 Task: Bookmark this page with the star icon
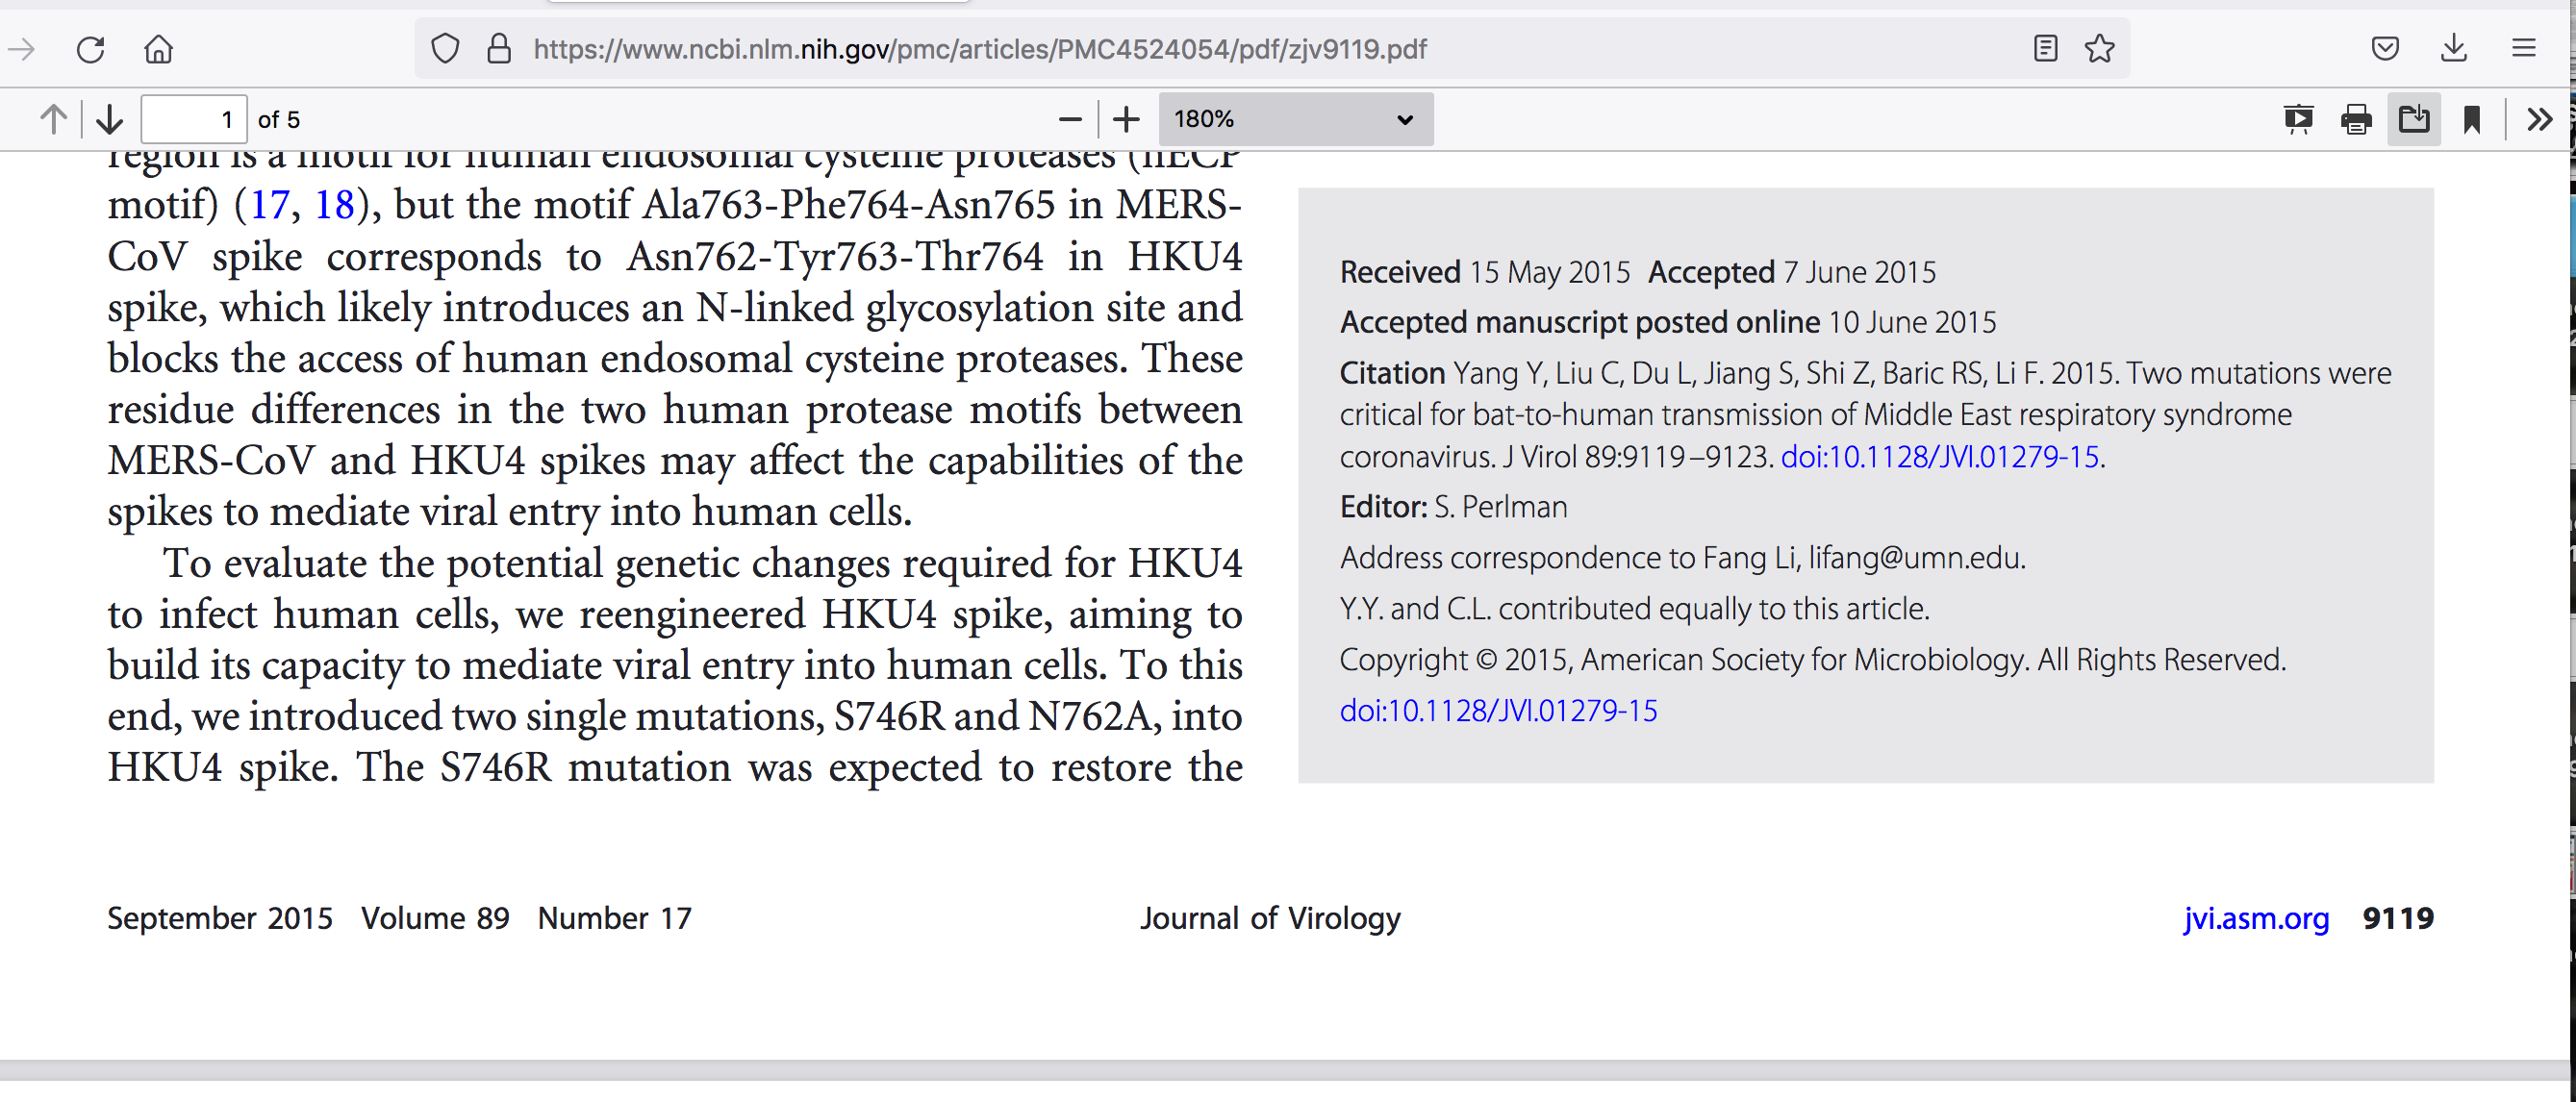pos(2099,49)
